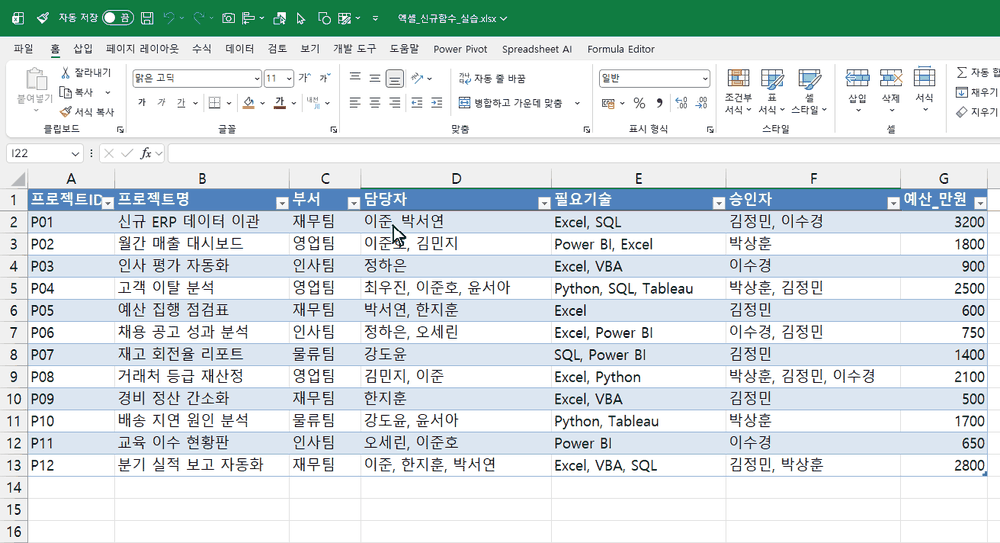
Task: Click 병합하고 가운데 맞춤 merge button
Action: (511, 103)
